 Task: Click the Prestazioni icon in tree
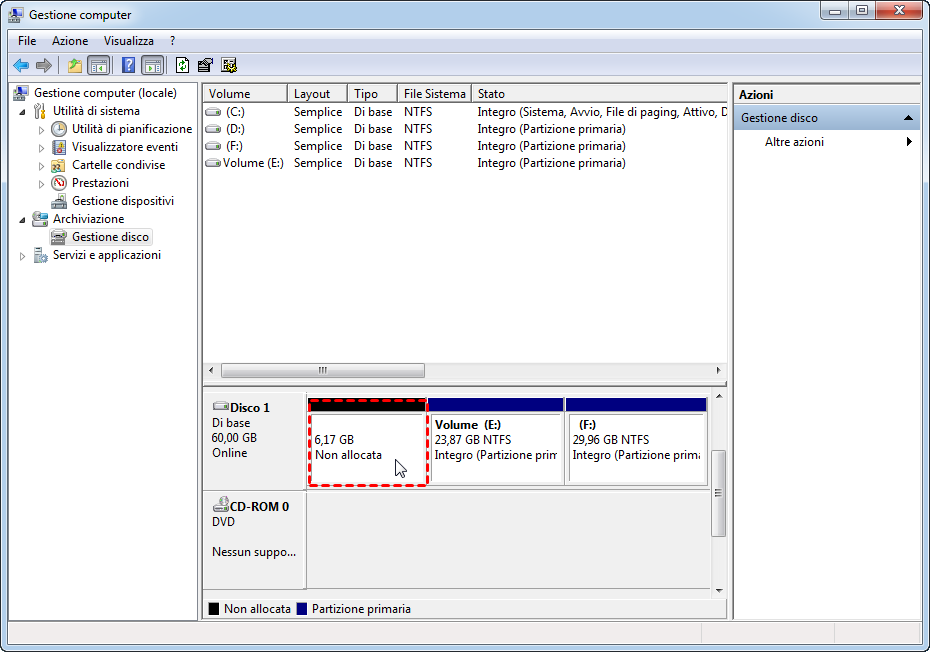tap(59, 183)
